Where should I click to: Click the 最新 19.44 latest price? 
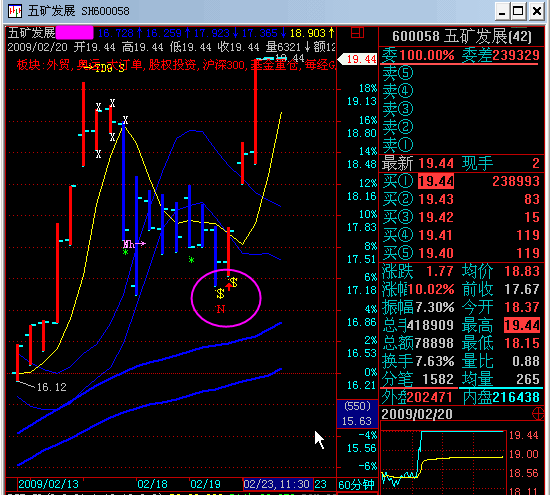point(436,163)
